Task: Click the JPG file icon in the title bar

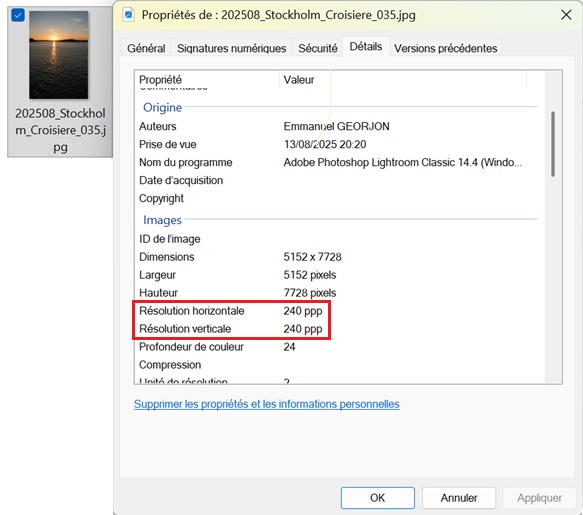Action: click(129, 15)
